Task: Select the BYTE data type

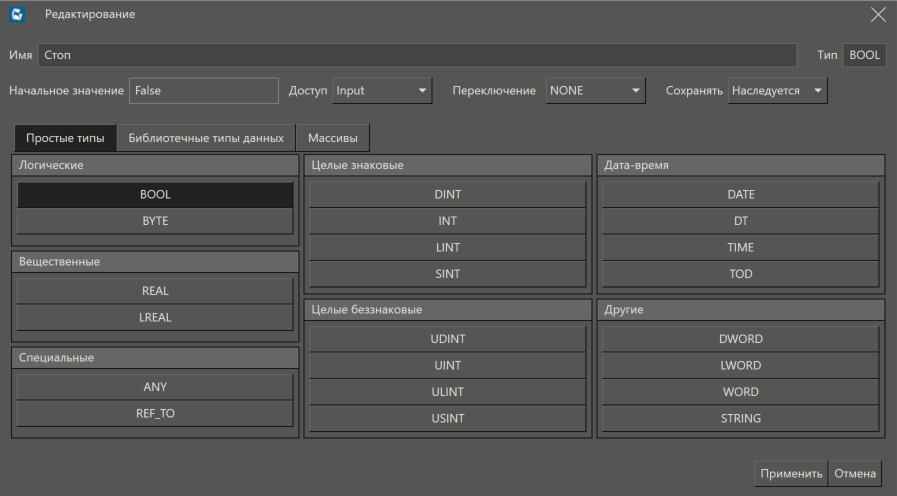Action: (x=155, y=221)
